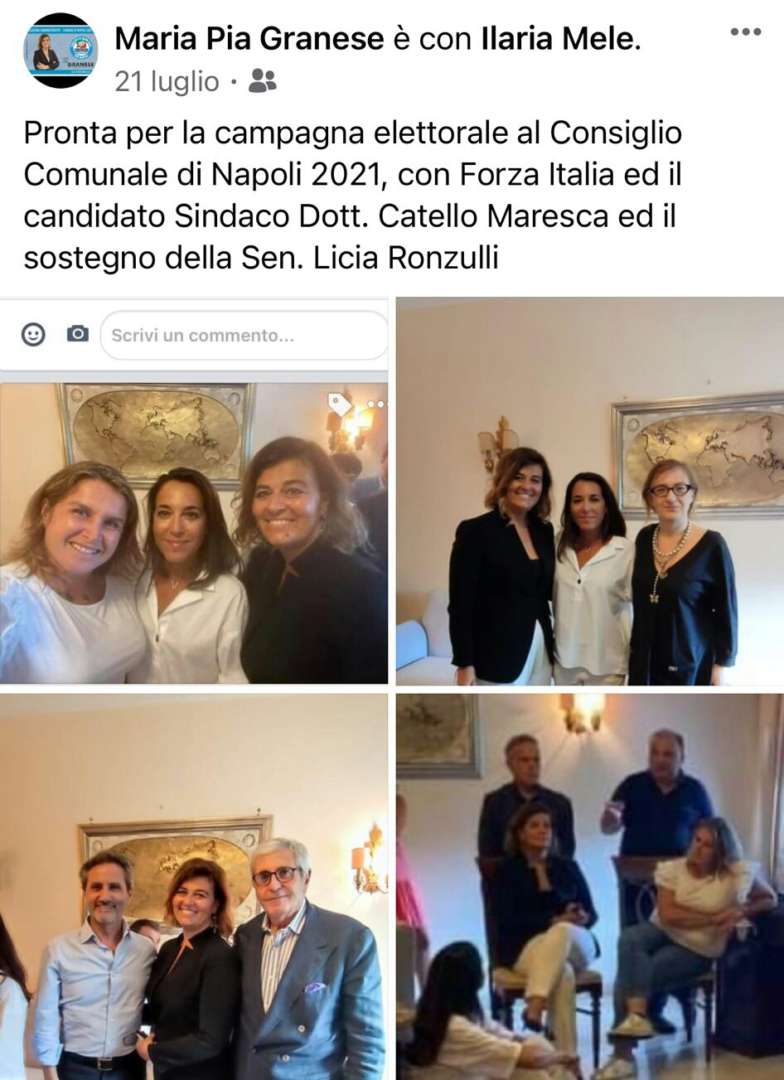Image resolution: width=784 pixels, height=1080 pixels.
Task: Open the tagged Ilaria Mele profile link
Action: coord(560,39)
